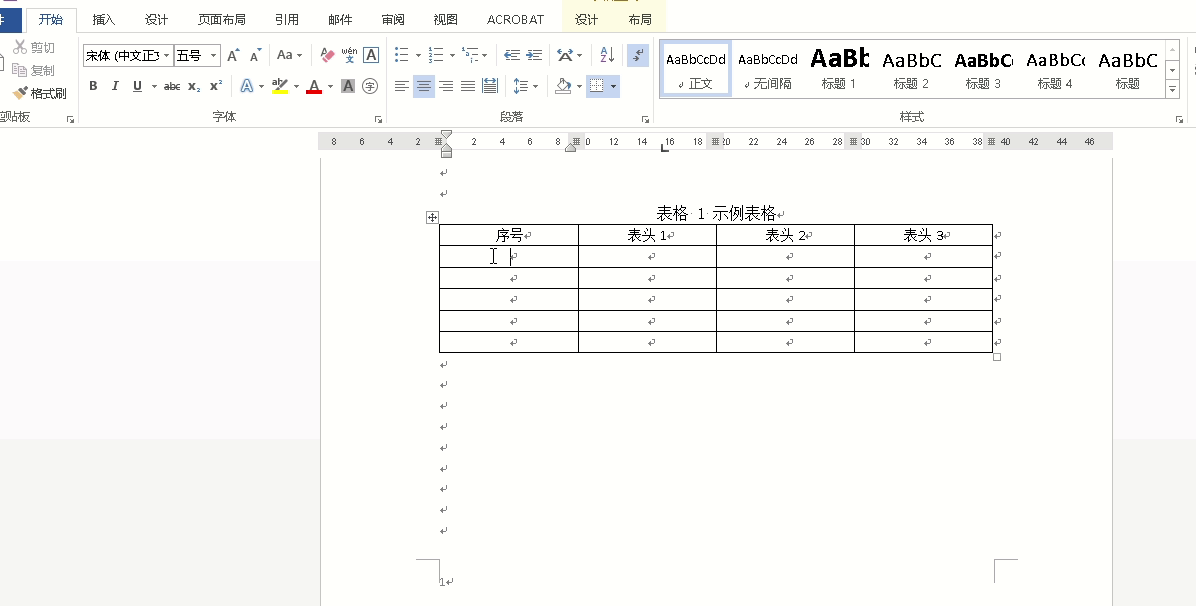Decrease paragraph indent
1196x606 pixels.
click(x=513, y=55)
